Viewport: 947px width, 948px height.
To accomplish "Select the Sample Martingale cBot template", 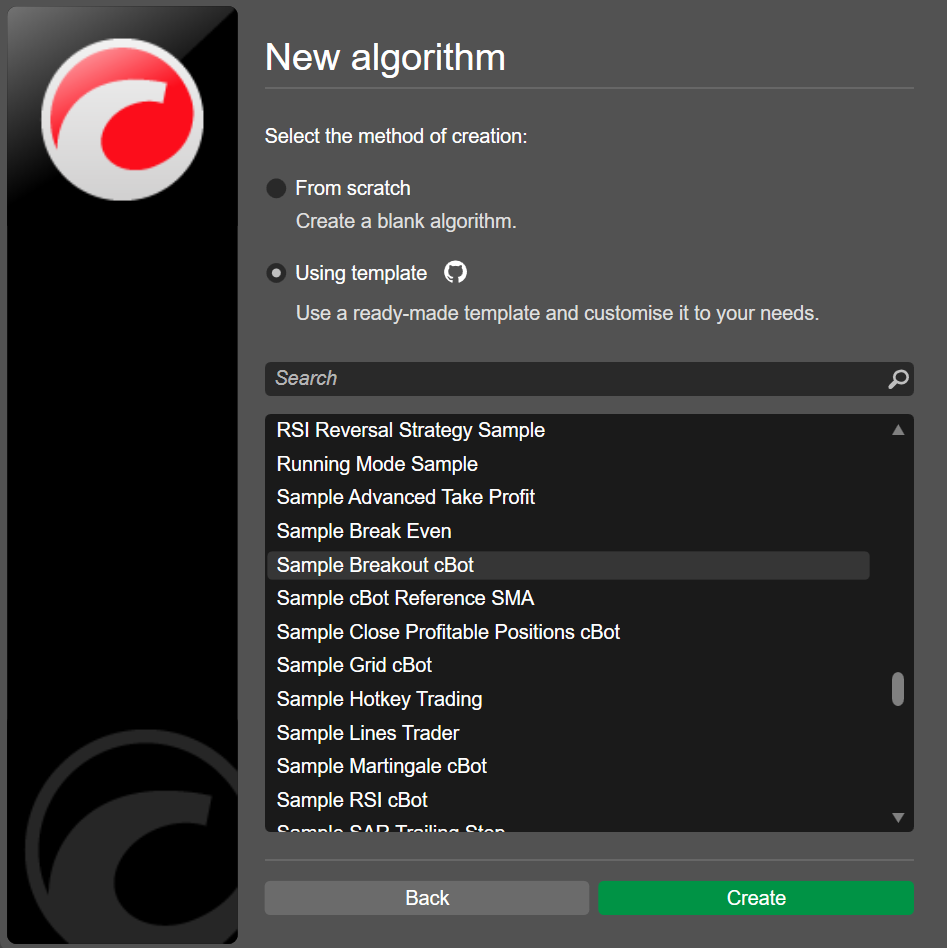I will (381, 766).
